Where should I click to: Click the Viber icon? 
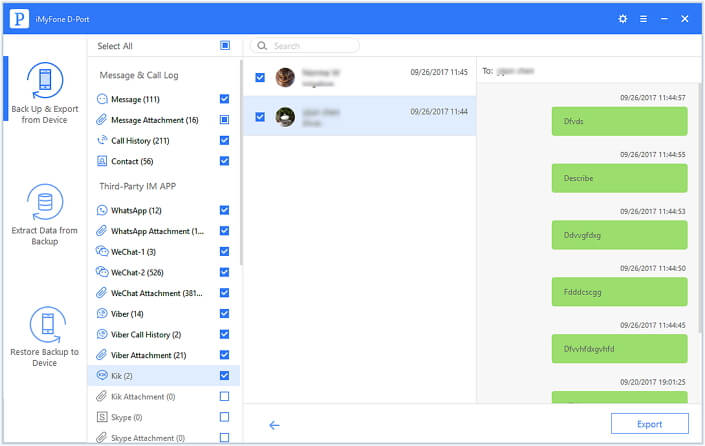(x=102, y=313)
